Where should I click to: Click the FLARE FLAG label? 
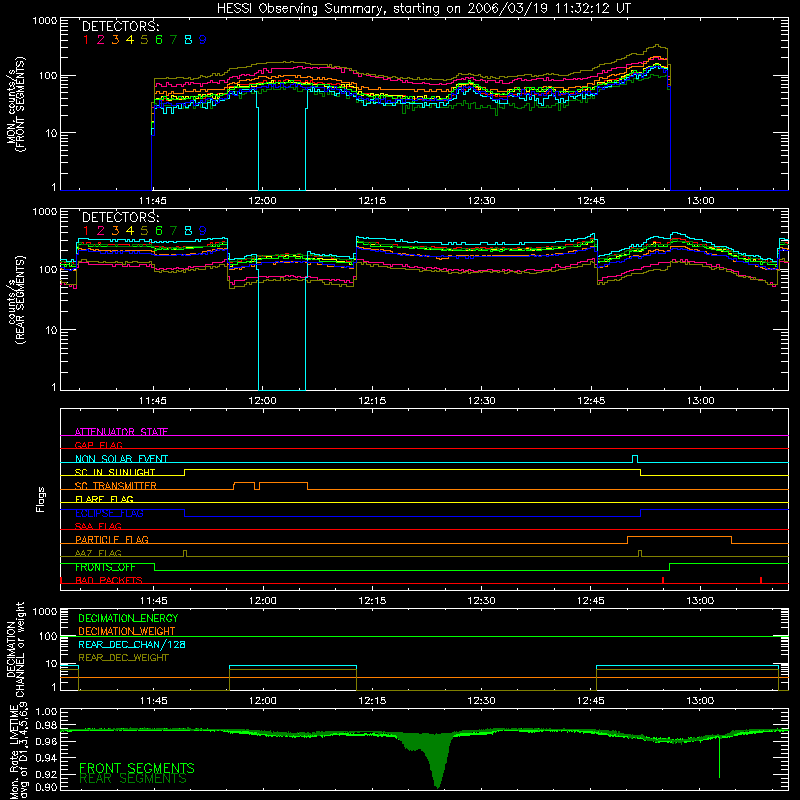point(104,499)
